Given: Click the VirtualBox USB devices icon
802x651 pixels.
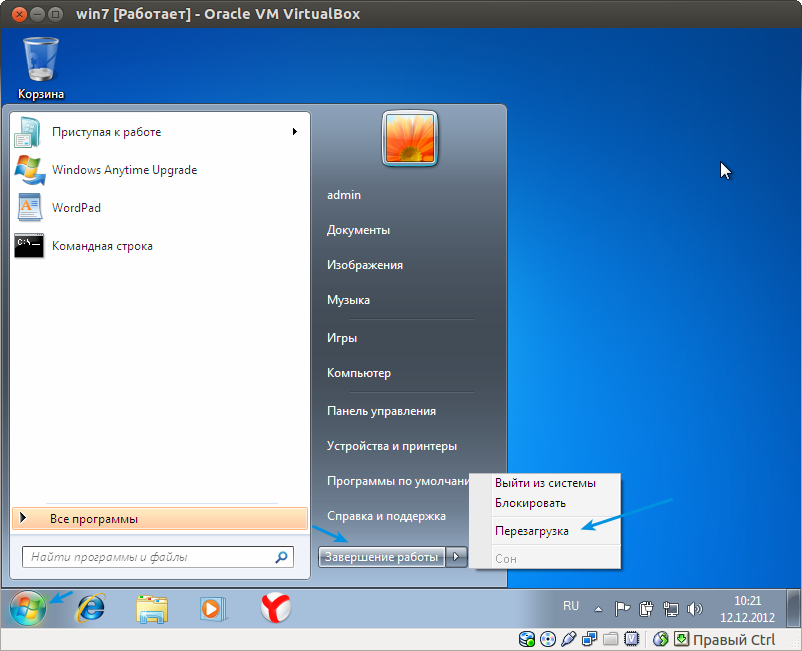Looking at the screenshot, I should click(x=569, y=639).
